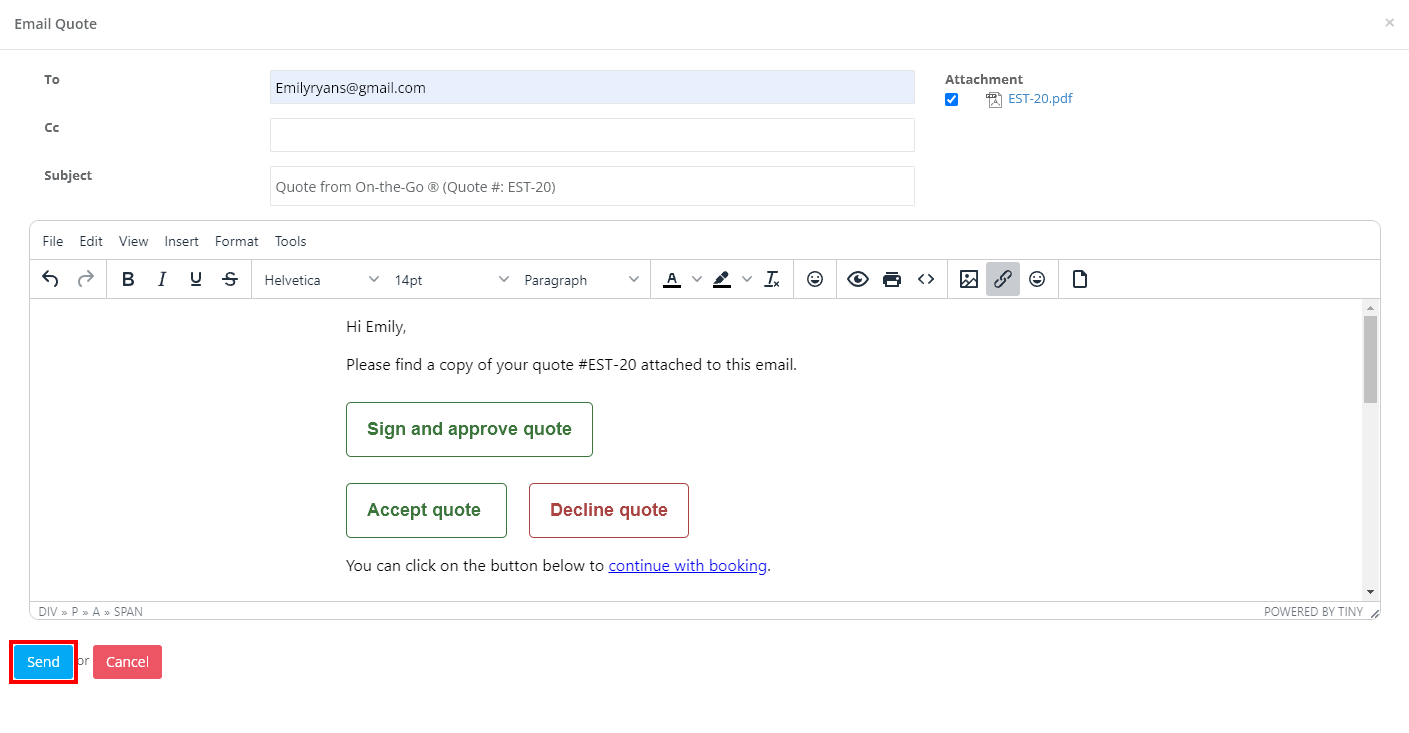Screen dimensions: 1409x733
Task: Click the PDF file icon for EST-20
Action: 993,99
